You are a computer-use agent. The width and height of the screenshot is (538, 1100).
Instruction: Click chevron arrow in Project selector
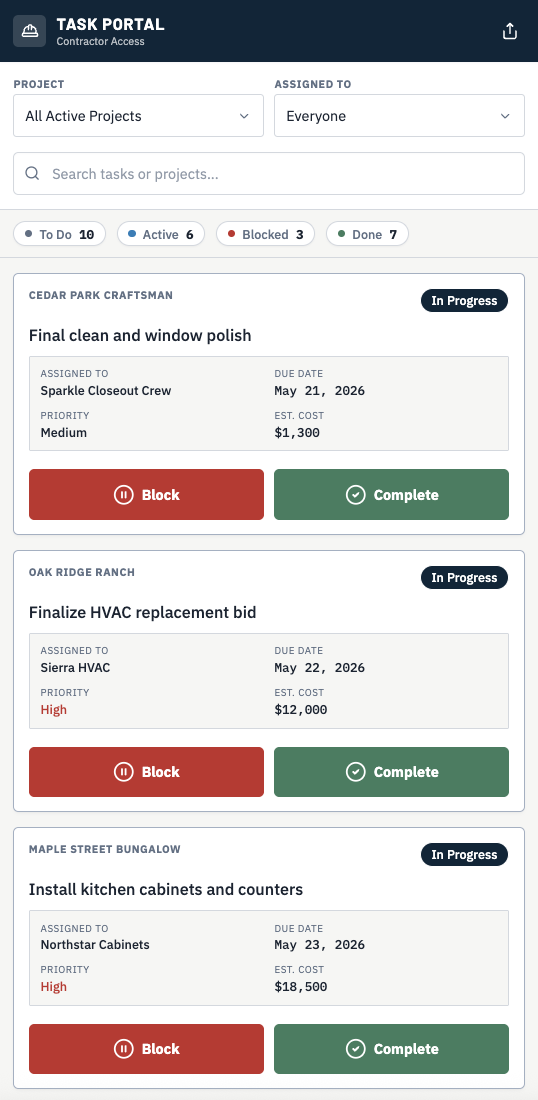tap(244, 116)
